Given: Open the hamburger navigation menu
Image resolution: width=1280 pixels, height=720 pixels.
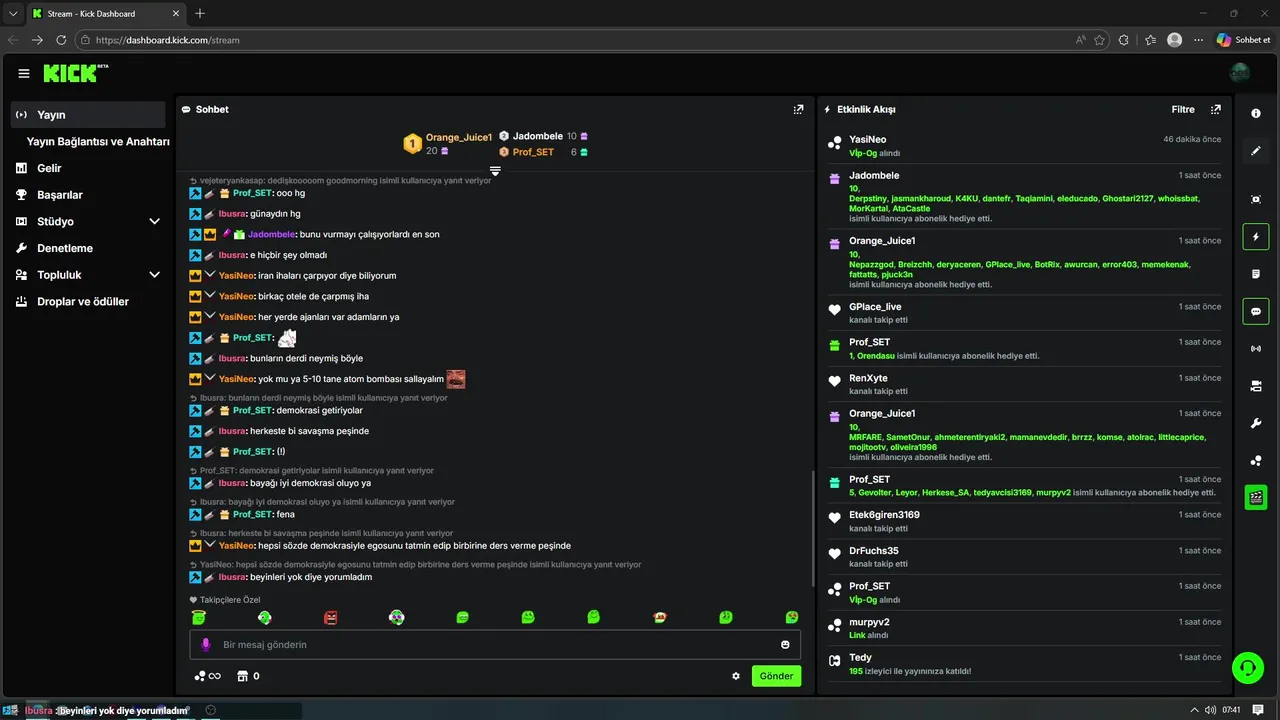Looking at the screenshot, I should point(24,73).
